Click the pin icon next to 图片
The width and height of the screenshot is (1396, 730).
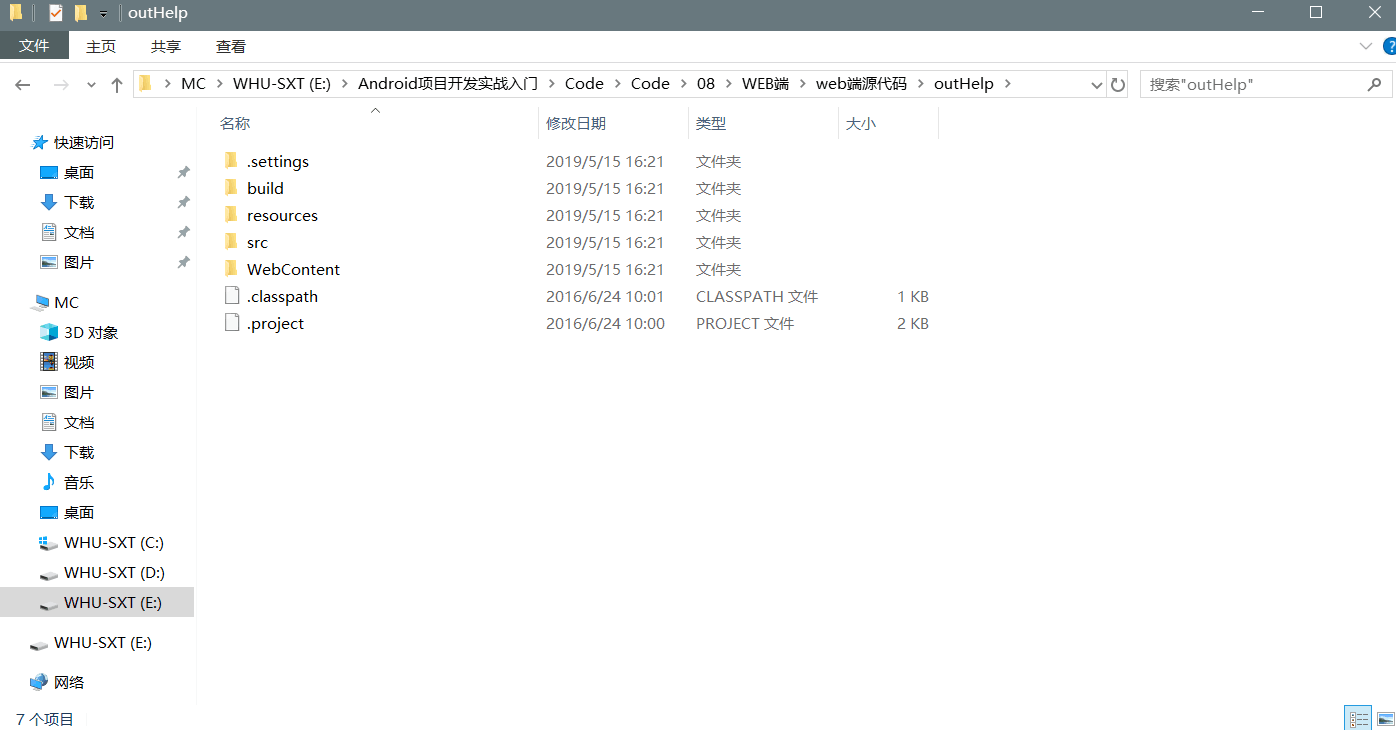(x=183, y=262)
